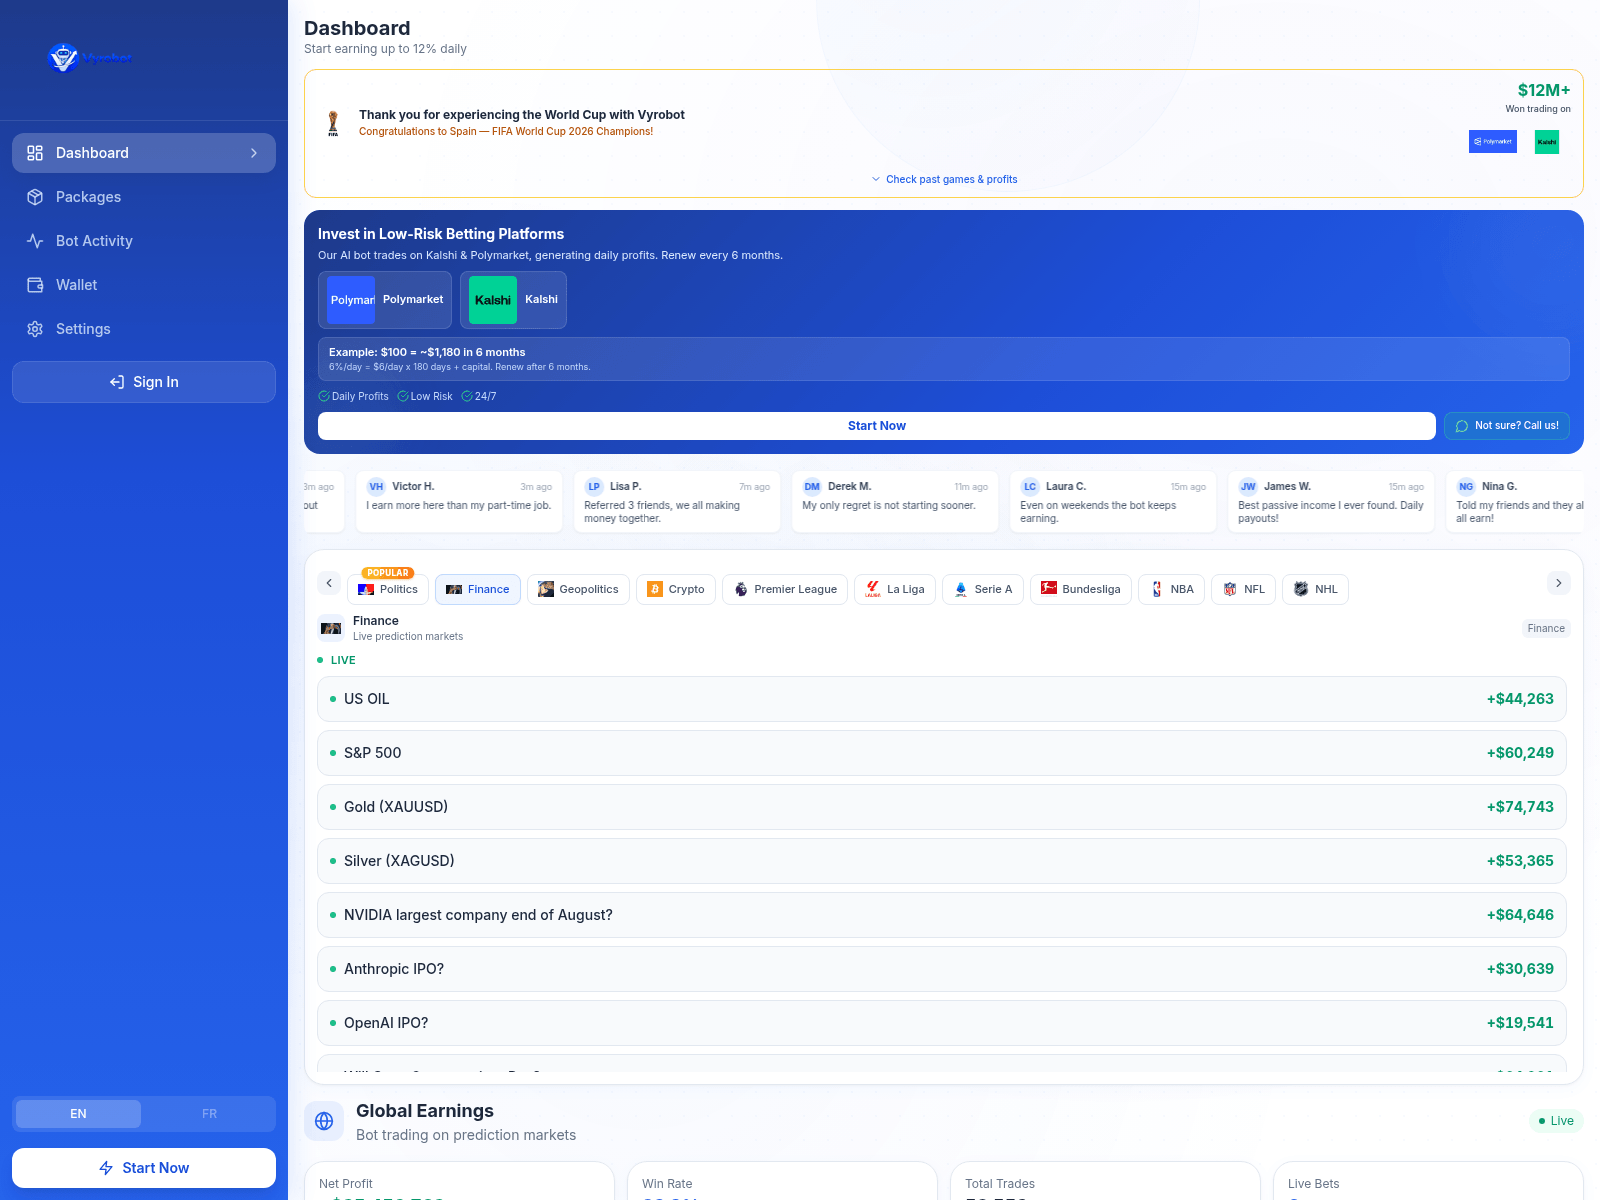Click the Sign In button
The image size is (1600, 1200).
click(x=144, y=382)
